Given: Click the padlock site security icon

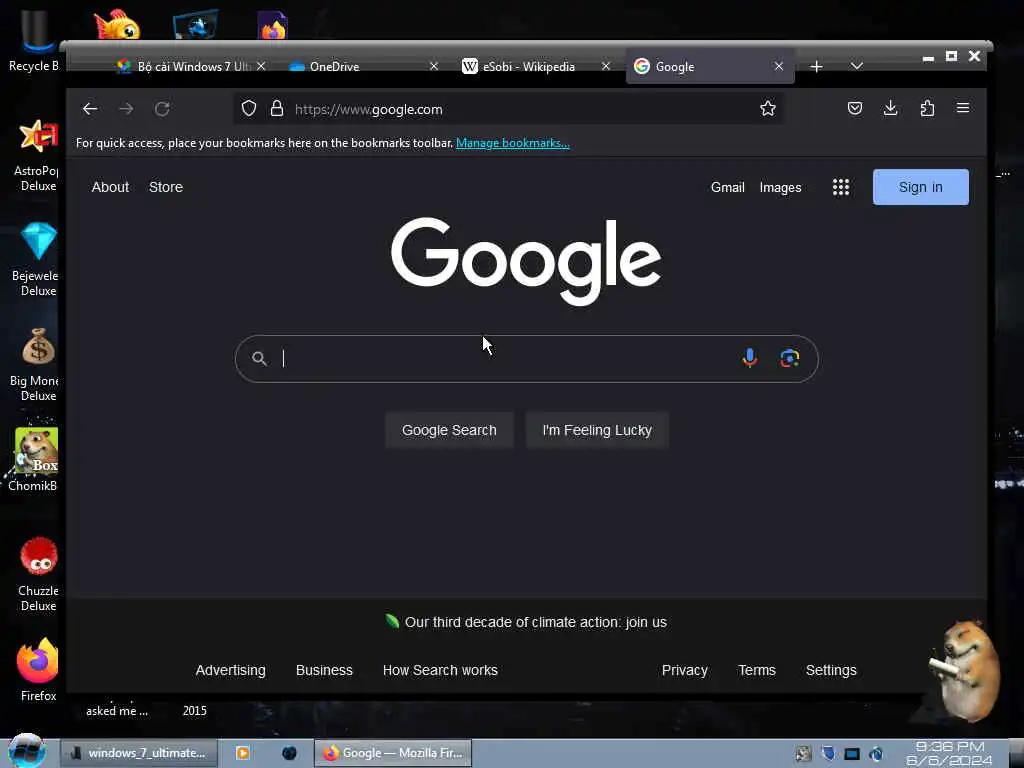Looking at the screenshot, I should 277,108.
